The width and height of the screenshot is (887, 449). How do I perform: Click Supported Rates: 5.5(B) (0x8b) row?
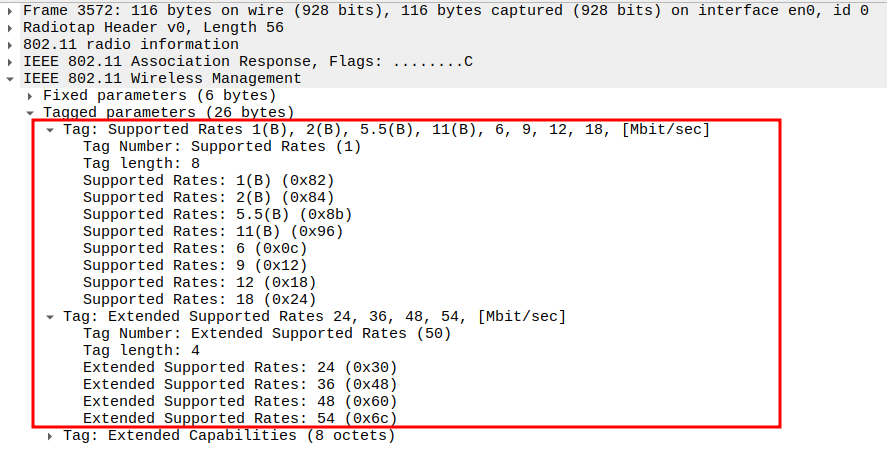point(217,214)
